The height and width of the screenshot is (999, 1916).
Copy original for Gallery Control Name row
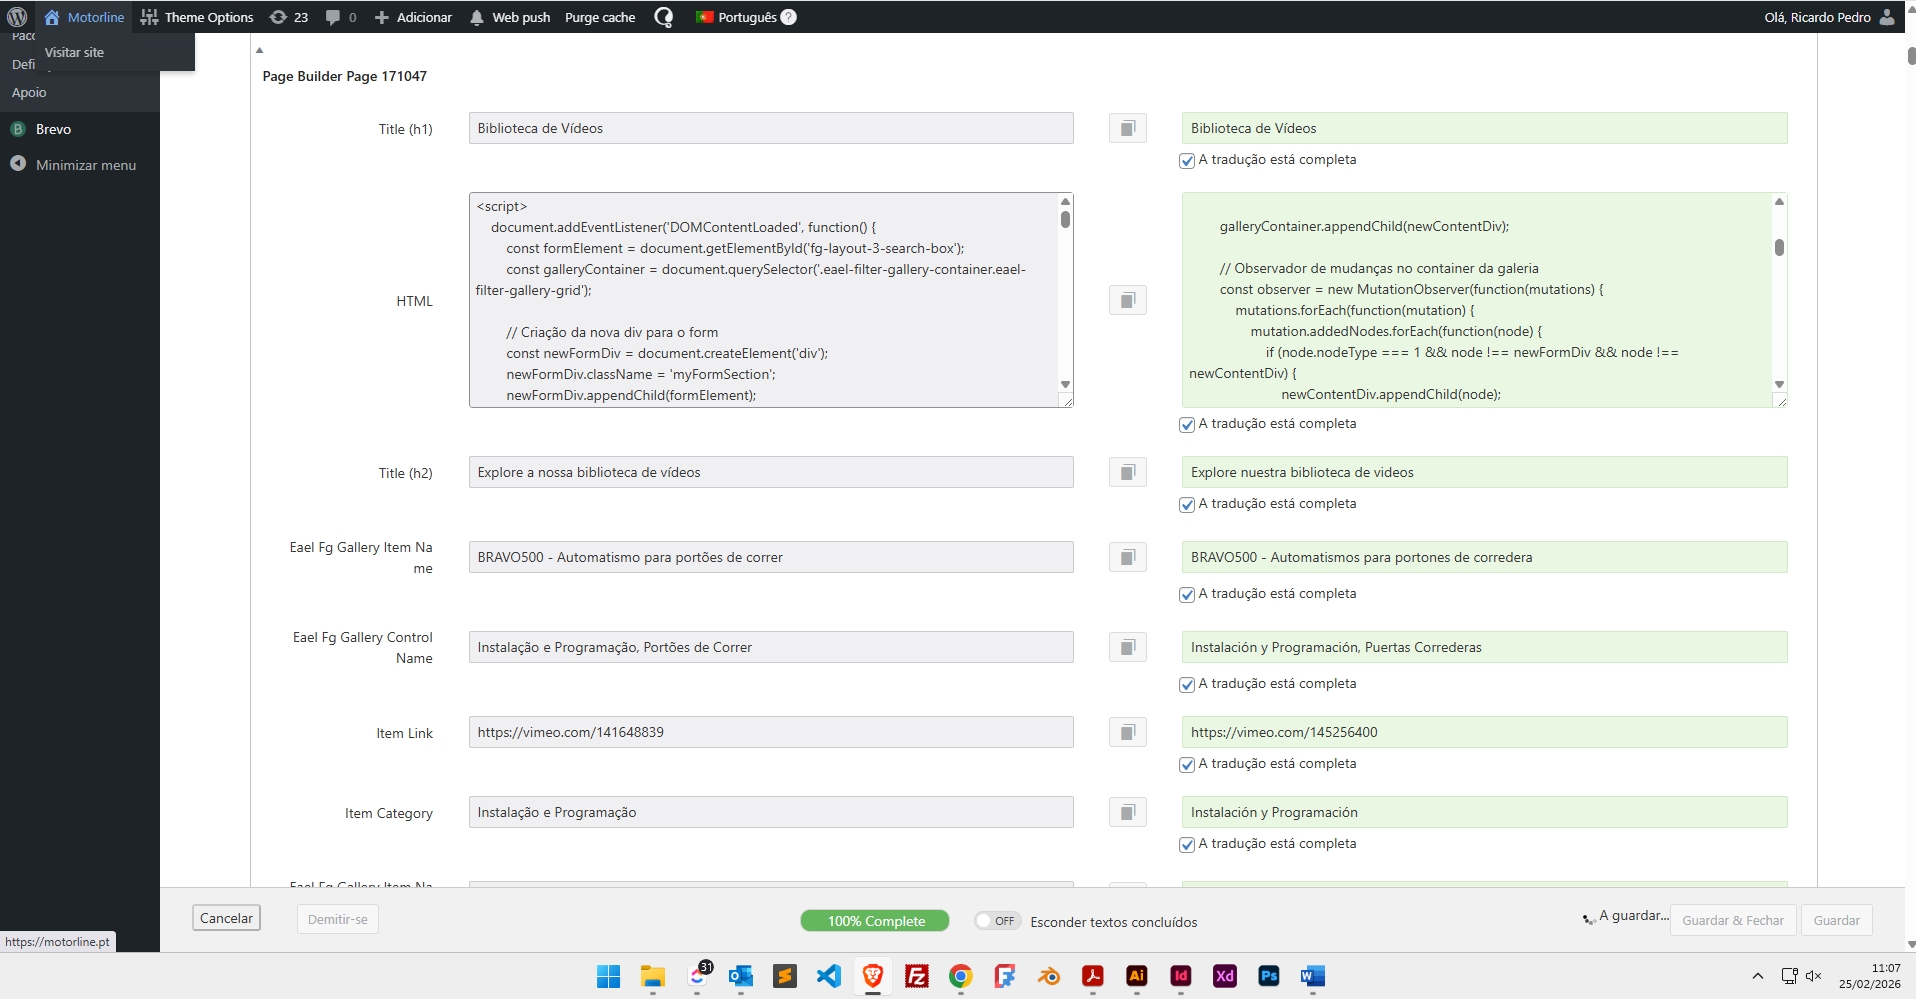(1127, 647)
